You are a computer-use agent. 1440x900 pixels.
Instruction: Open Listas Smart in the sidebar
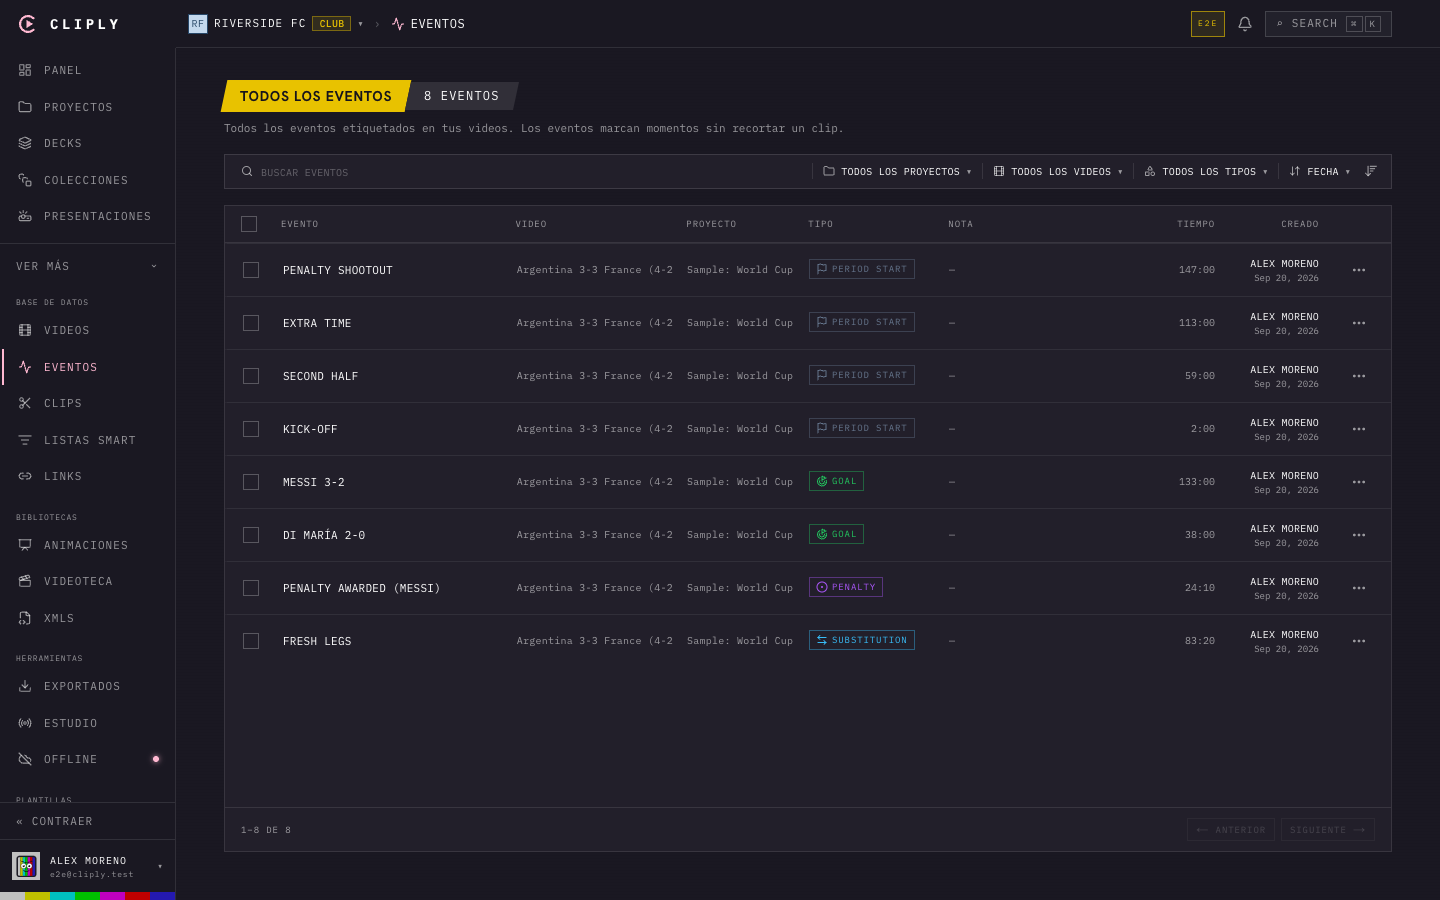point(88,440)
